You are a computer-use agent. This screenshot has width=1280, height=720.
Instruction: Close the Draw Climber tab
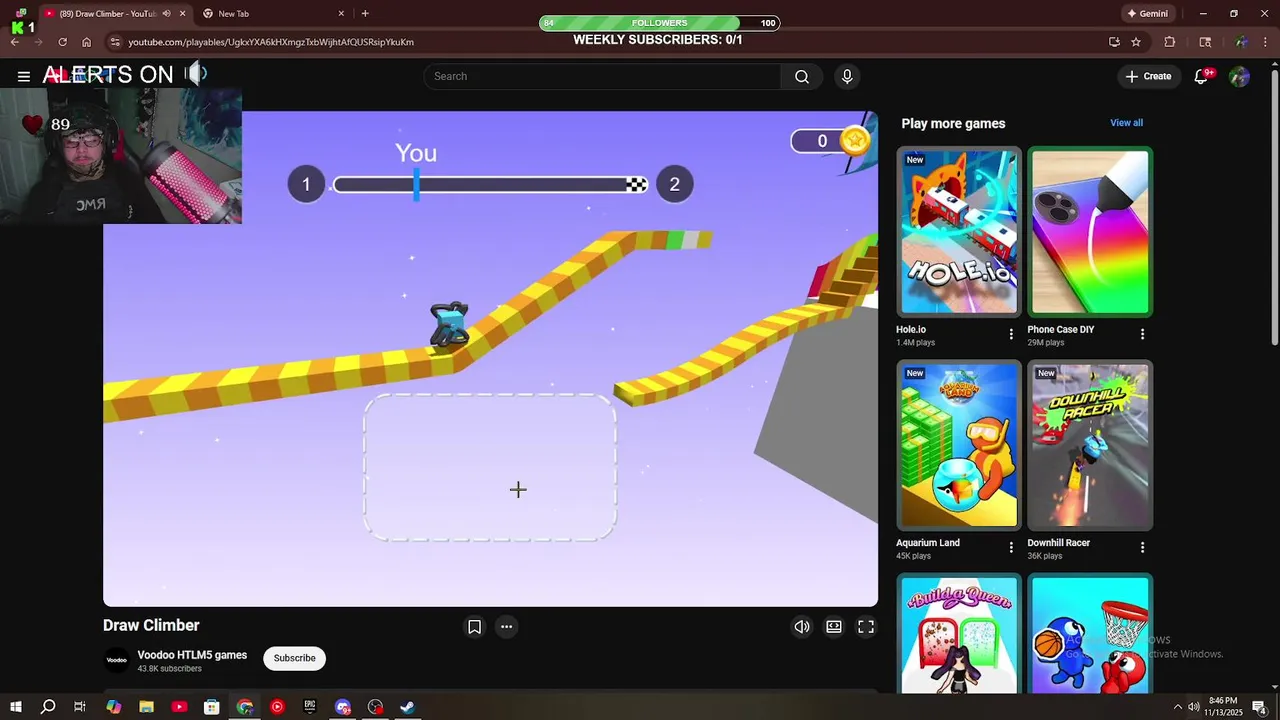coord(182,14)
